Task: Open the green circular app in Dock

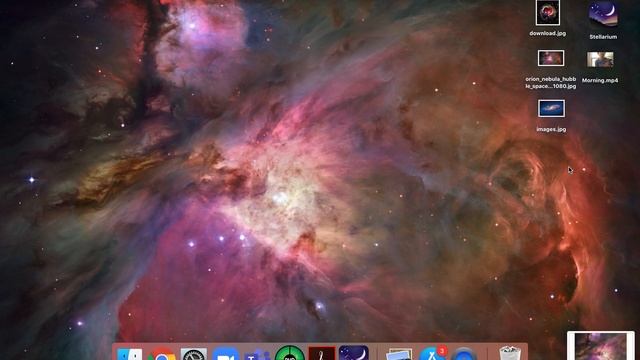Action: (289, 353)
